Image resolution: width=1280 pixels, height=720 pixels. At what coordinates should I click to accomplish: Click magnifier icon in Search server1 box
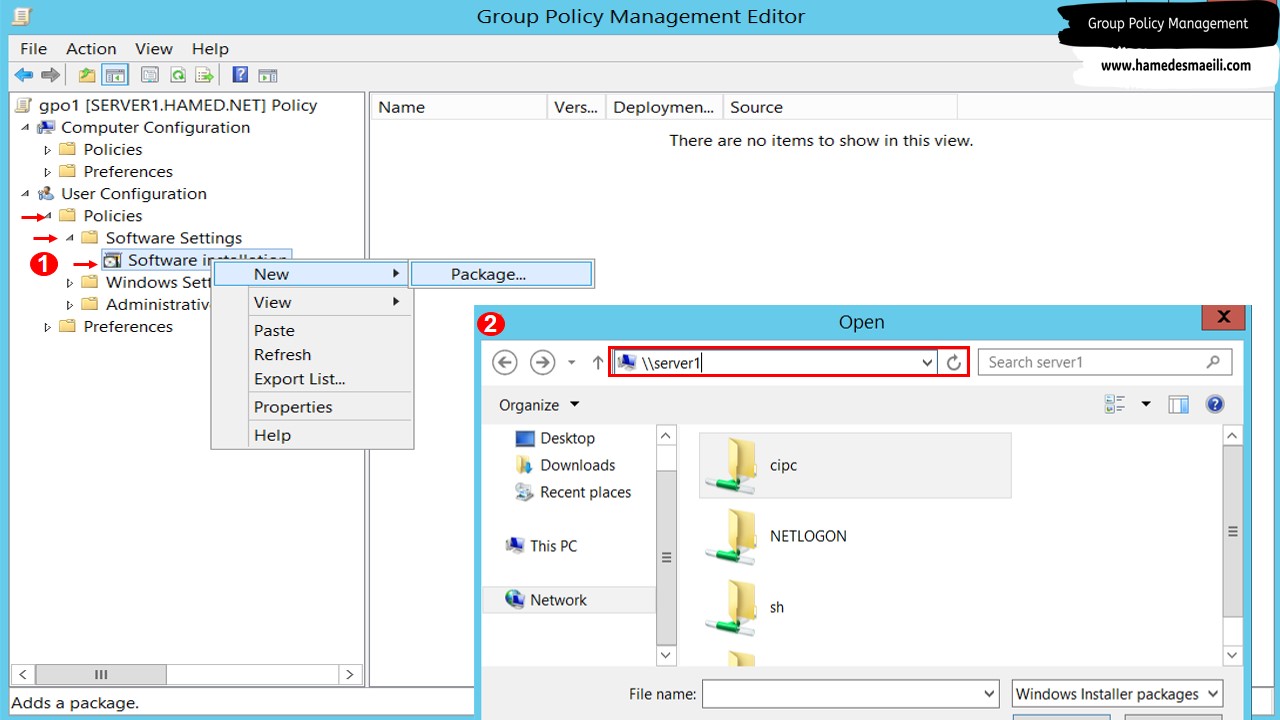1213,362
